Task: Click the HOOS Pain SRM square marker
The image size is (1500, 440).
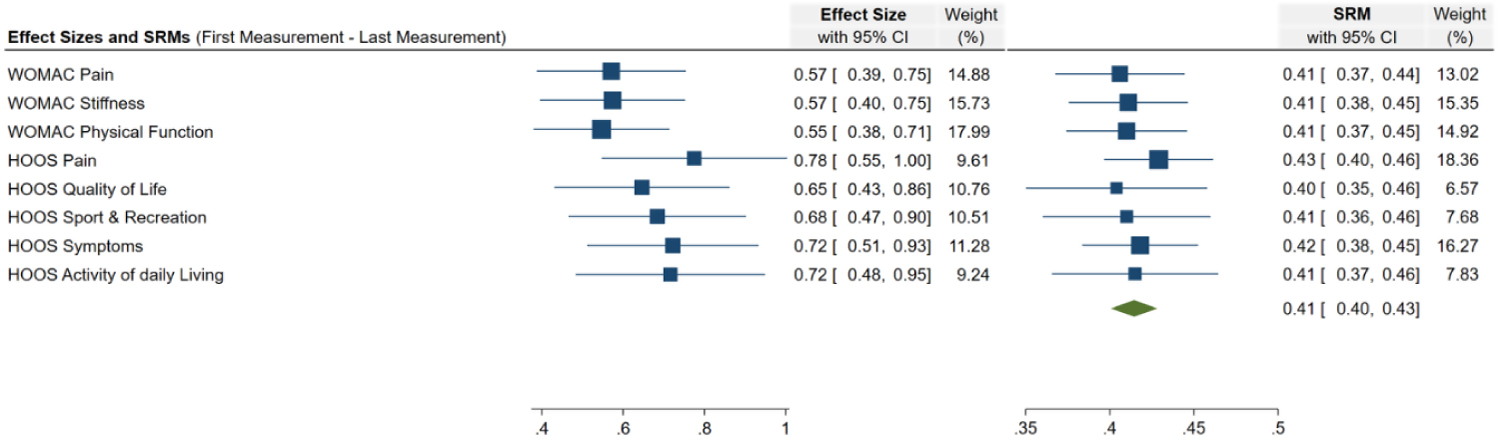Action: click(1158, 159)
